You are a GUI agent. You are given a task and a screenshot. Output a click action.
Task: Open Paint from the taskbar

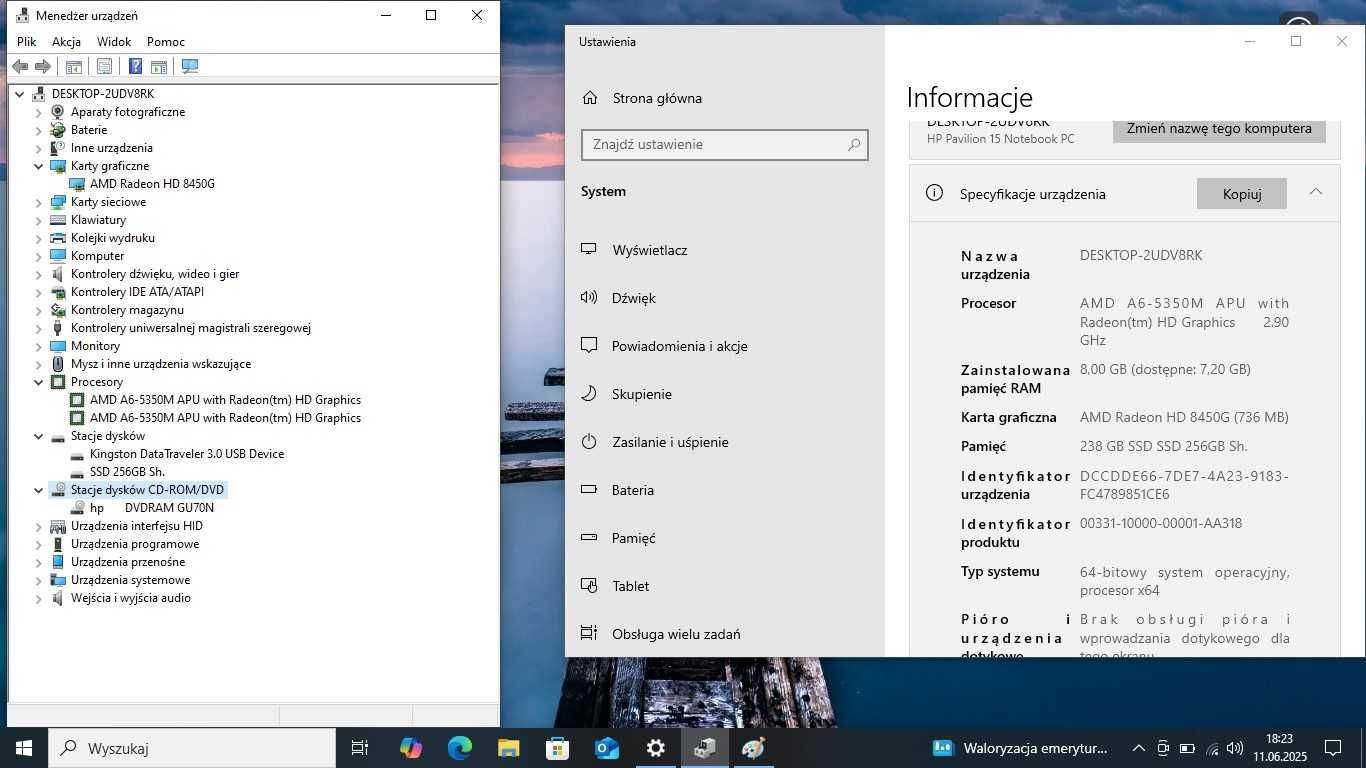coord(753,748)
